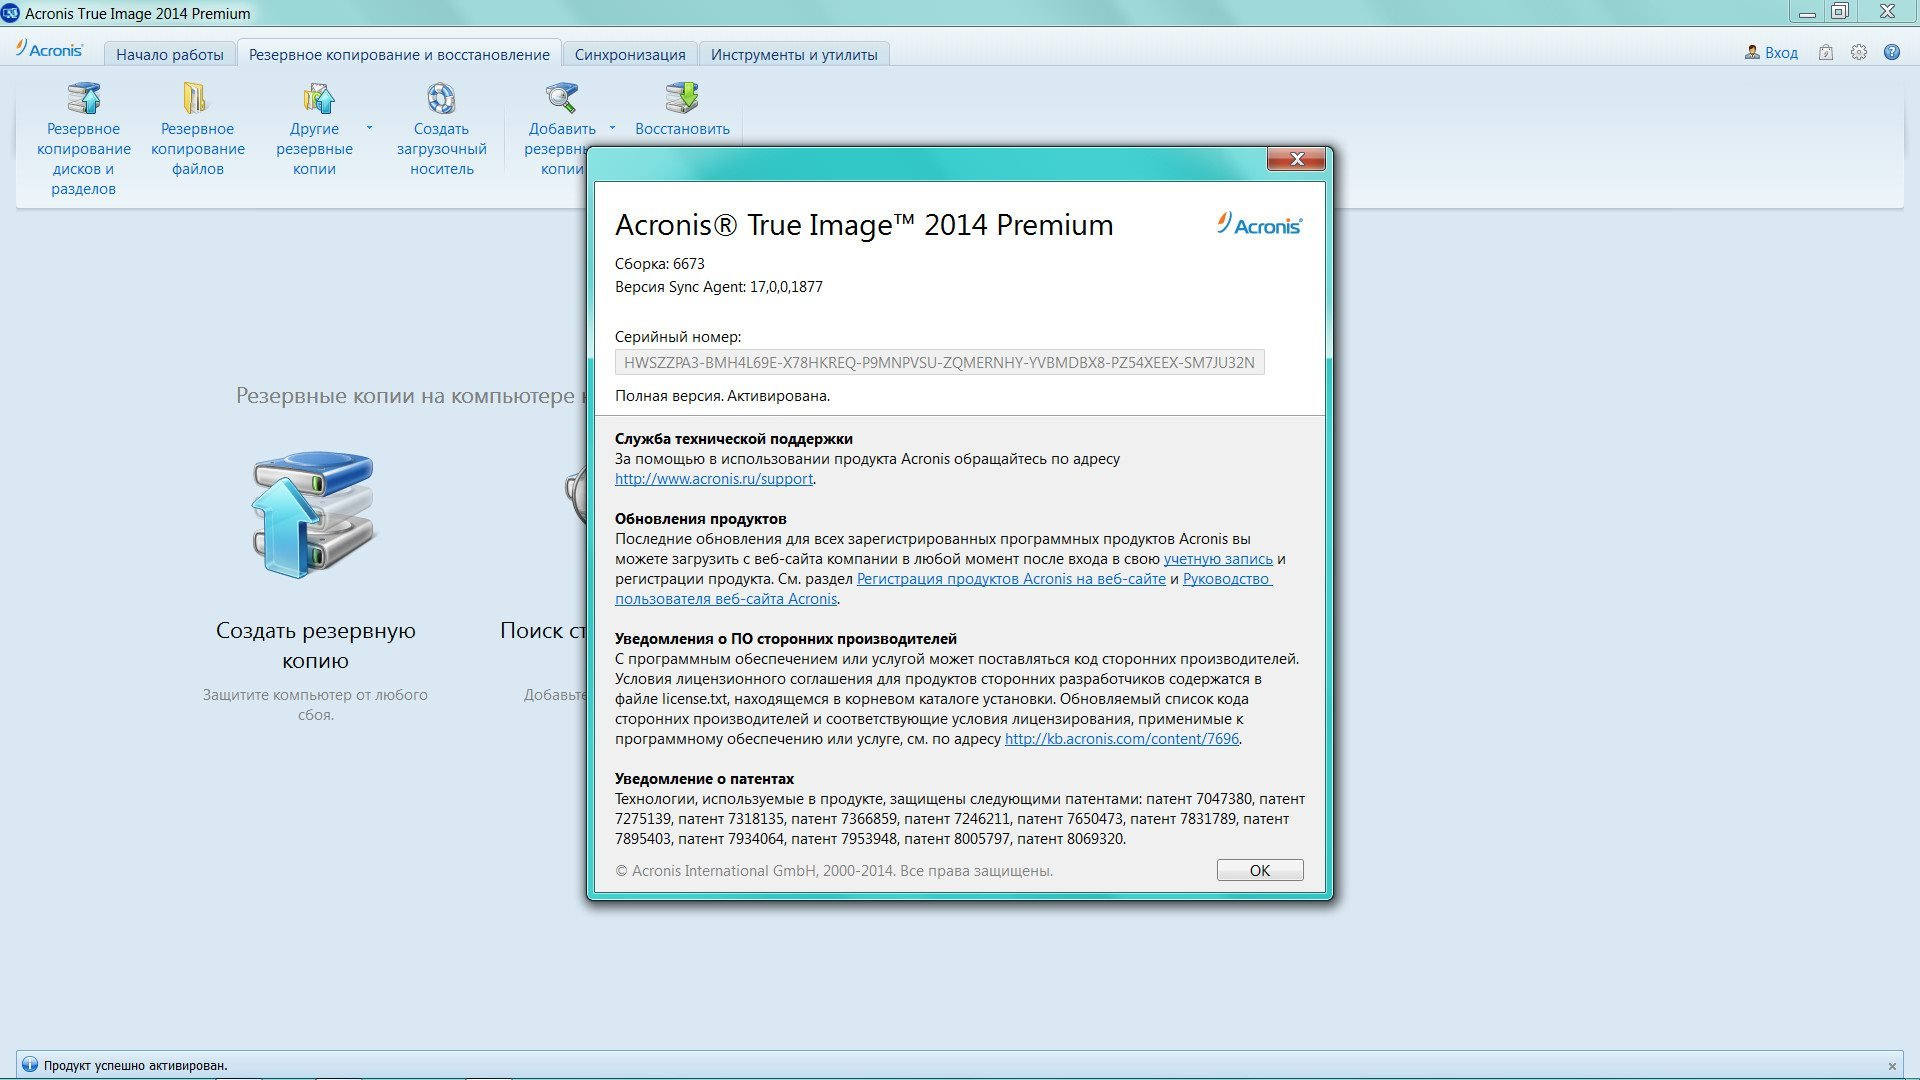Click the Вход sign-in link
Screen dimensions: 1920x1080
tap(1771, 53)
